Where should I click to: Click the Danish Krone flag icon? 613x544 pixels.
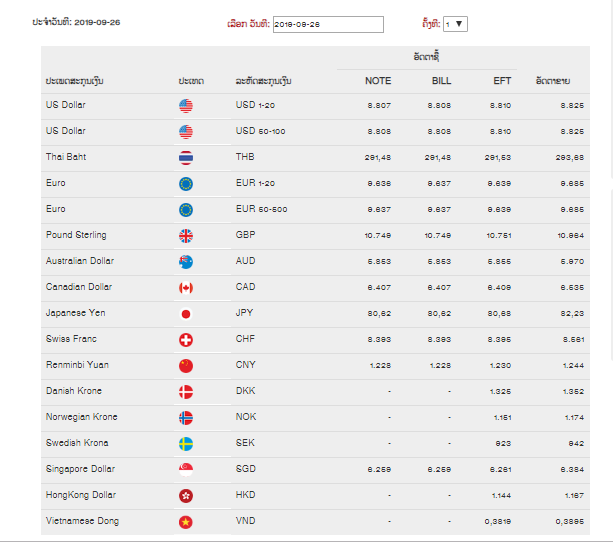coord(186,392)
